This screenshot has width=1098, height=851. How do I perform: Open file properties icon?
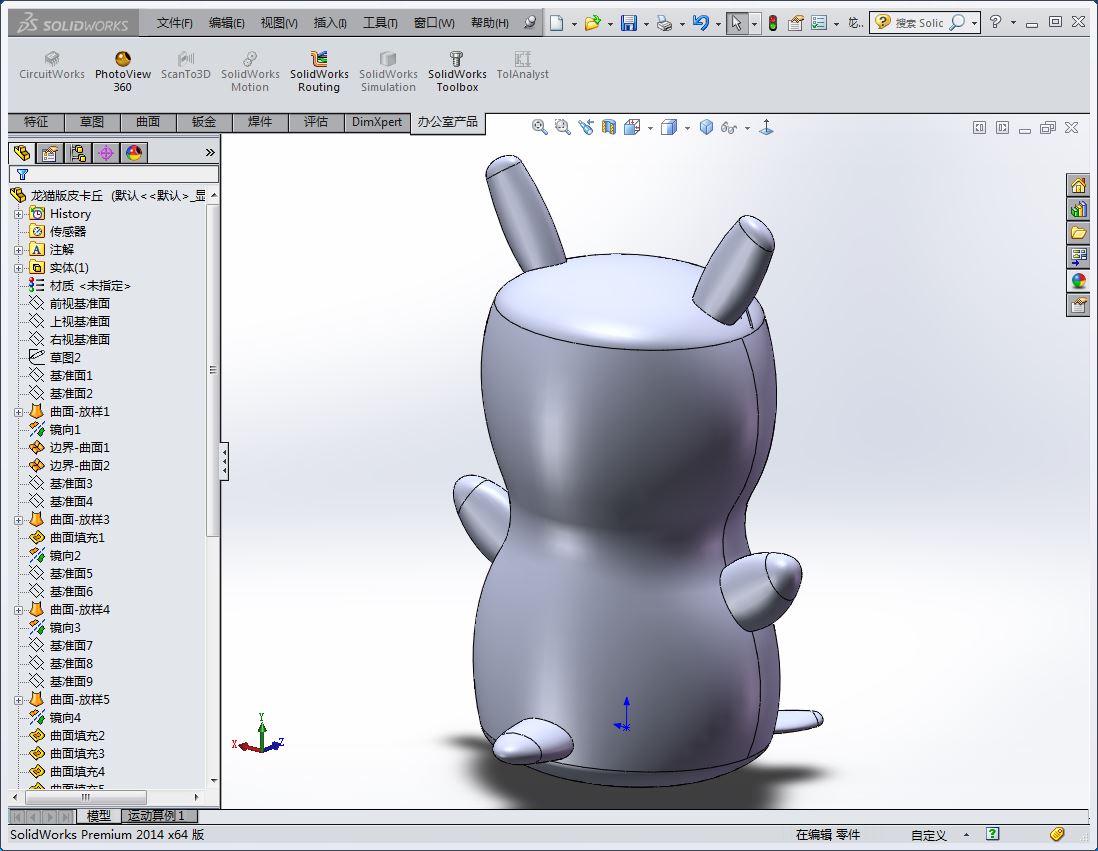(x=795, y=23)
